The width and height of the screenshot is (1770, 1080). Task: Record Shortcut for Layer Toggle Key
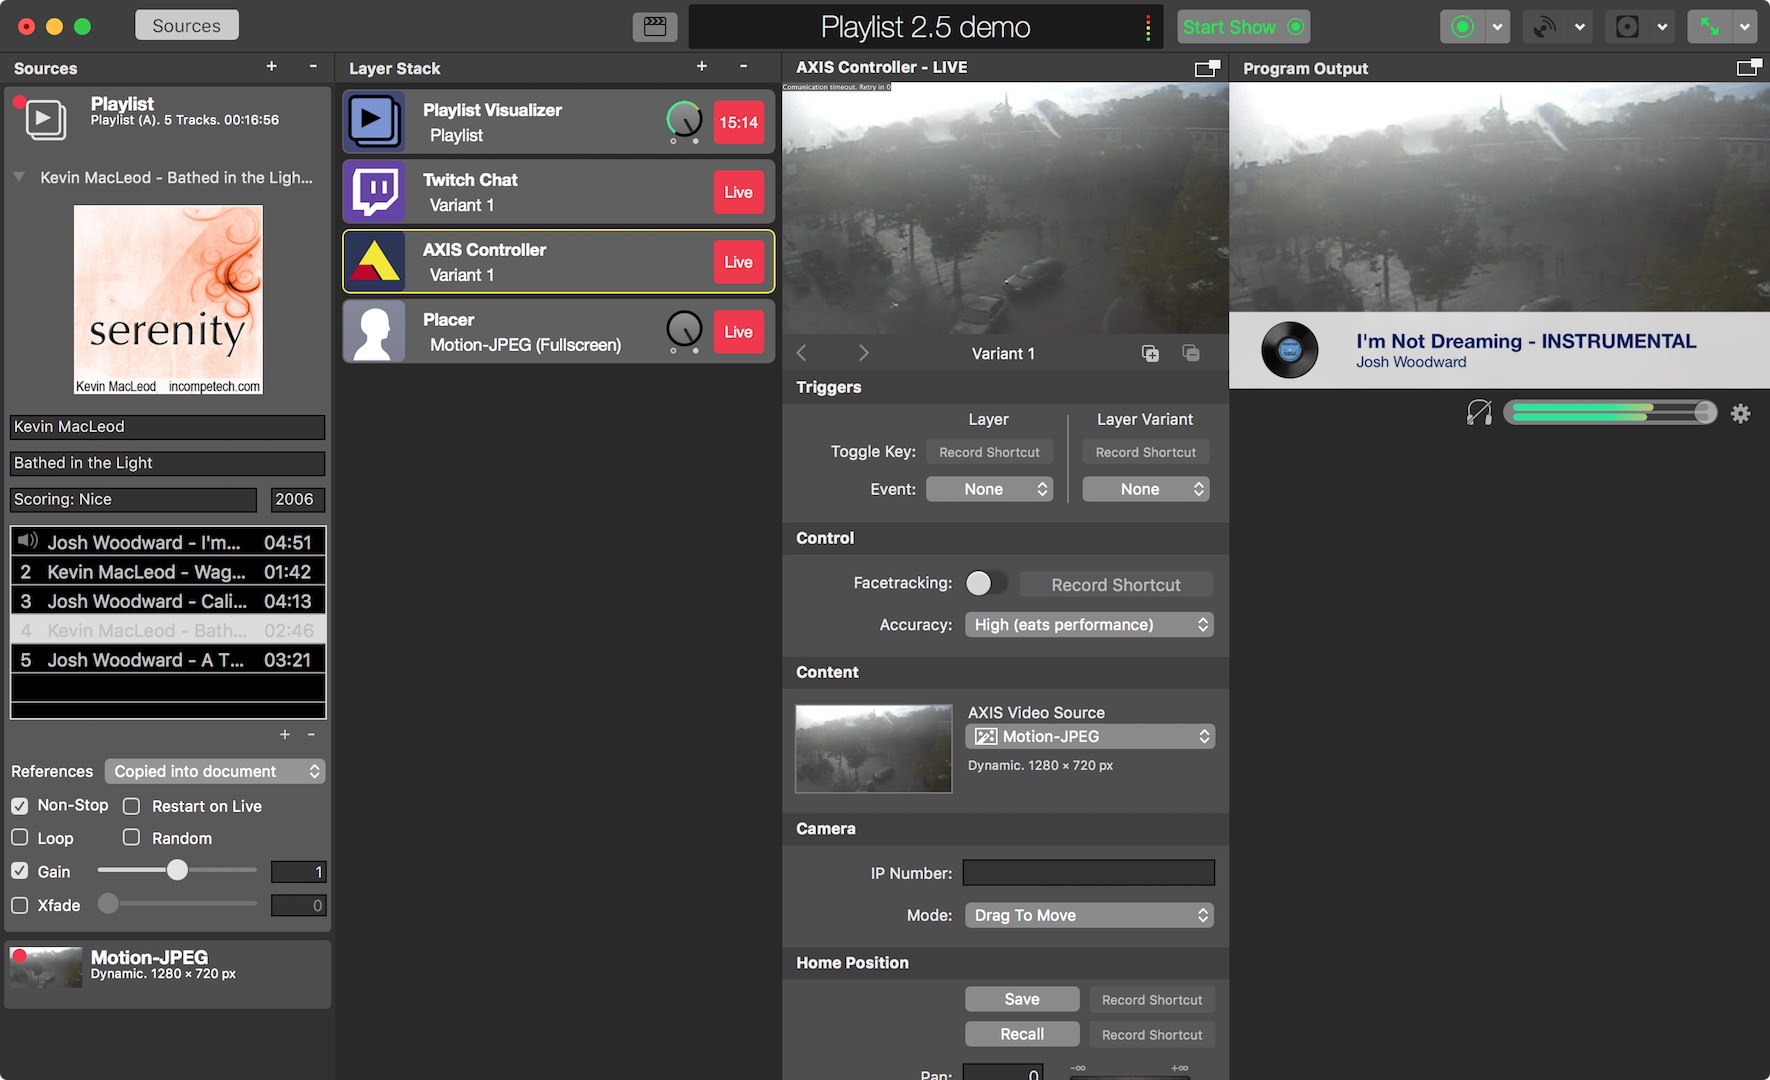989,452
